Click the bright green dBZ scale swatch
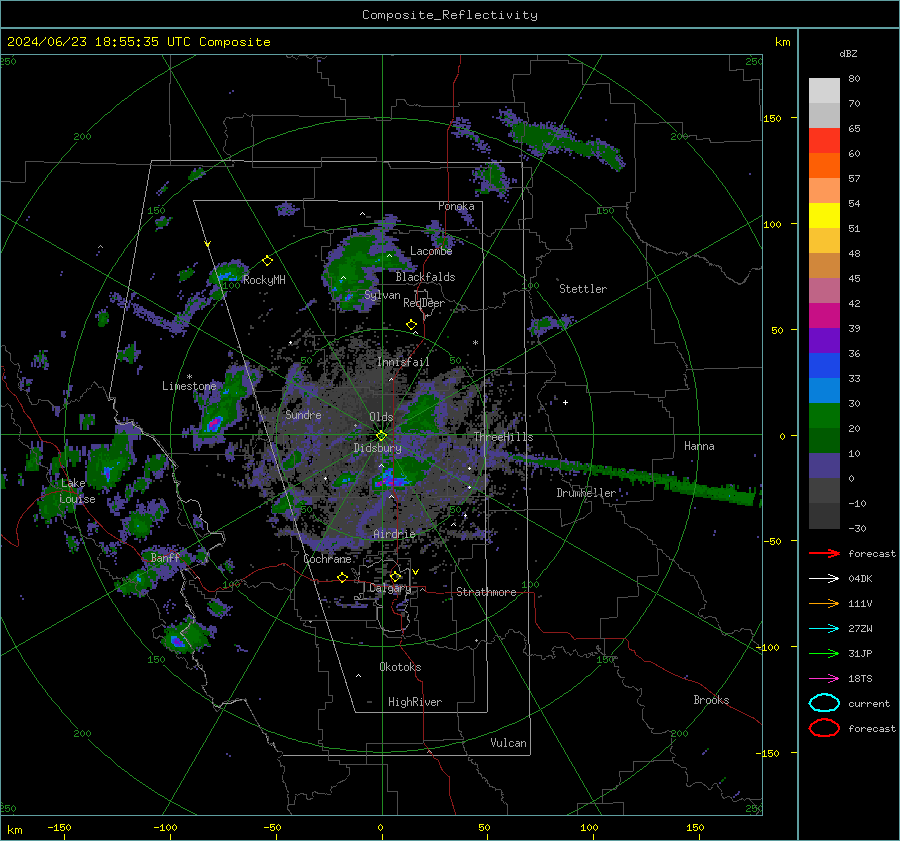Viewport: 900px width, 841px height. coord(824,415)
